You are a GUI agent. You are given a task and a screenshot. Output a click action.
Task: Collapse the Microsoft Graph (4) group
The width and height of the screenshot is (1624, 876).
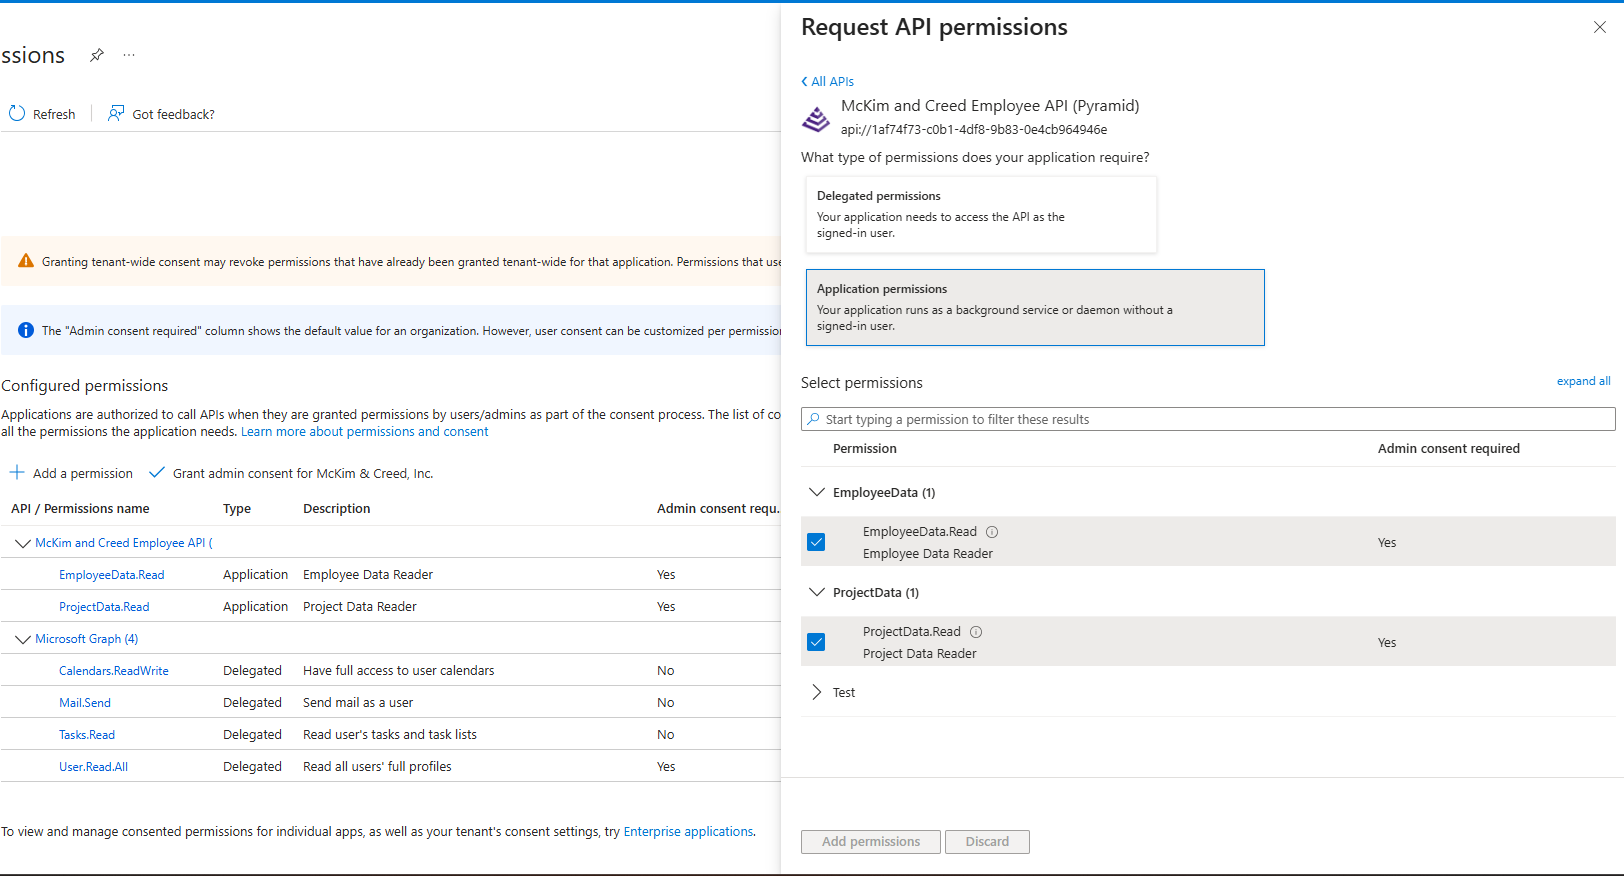23,639
